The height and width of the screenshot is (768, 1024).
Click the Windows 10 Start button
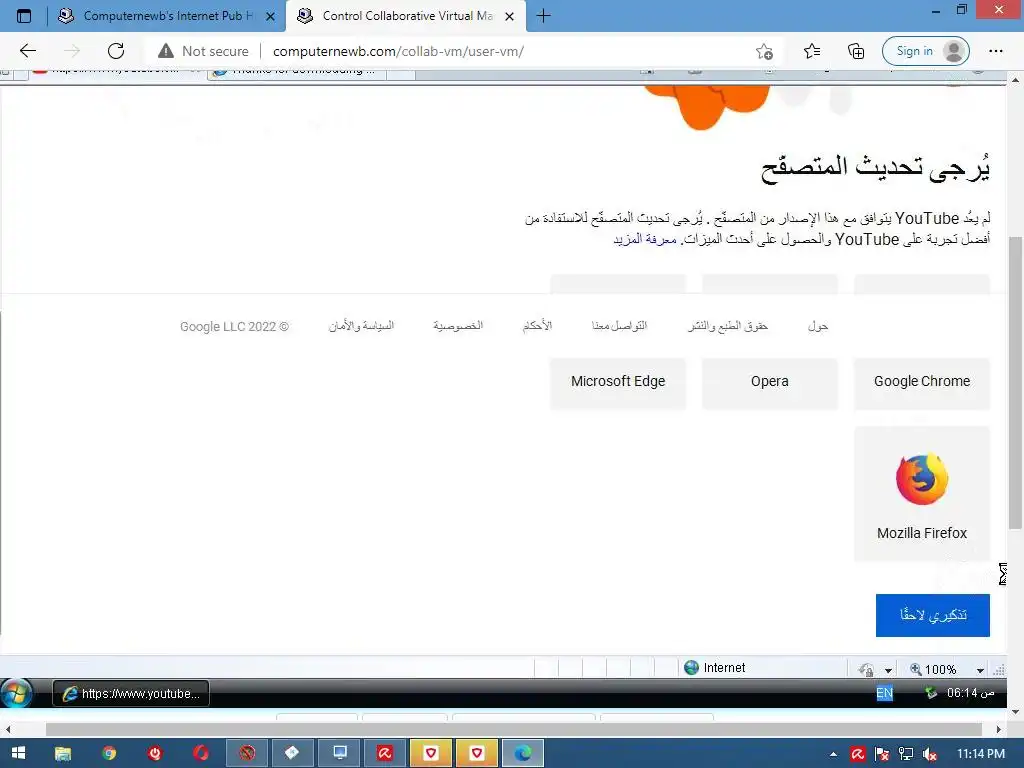[x=18, y=753]
